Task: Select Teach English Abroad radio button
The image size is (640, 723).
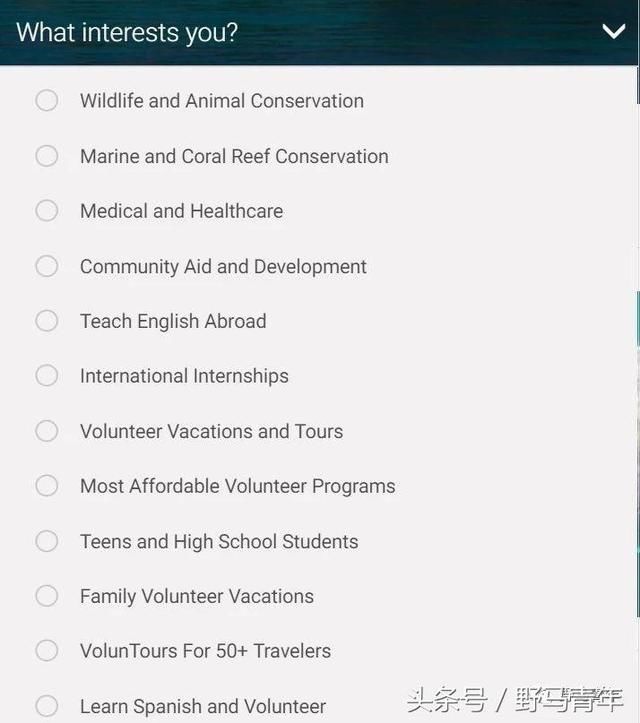Action: point(47,321)
